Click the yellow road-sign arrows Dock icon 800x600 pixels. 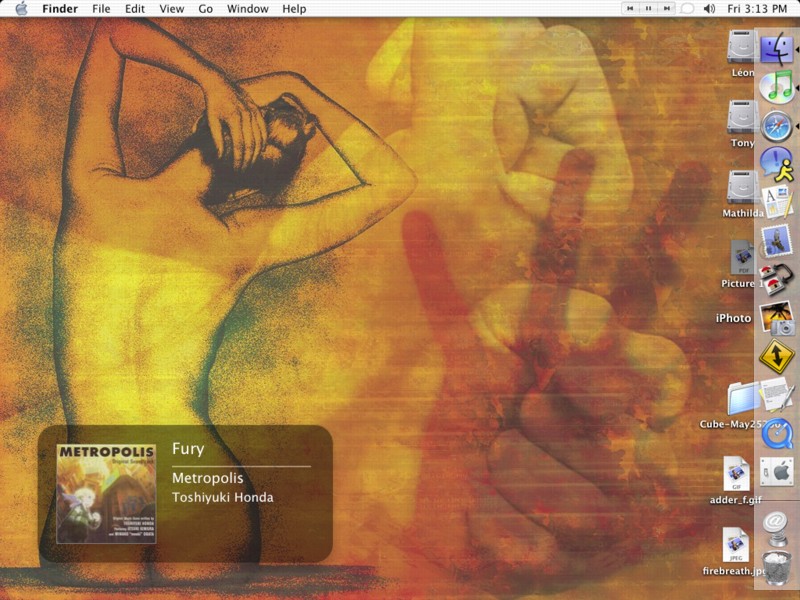[776, 356]
